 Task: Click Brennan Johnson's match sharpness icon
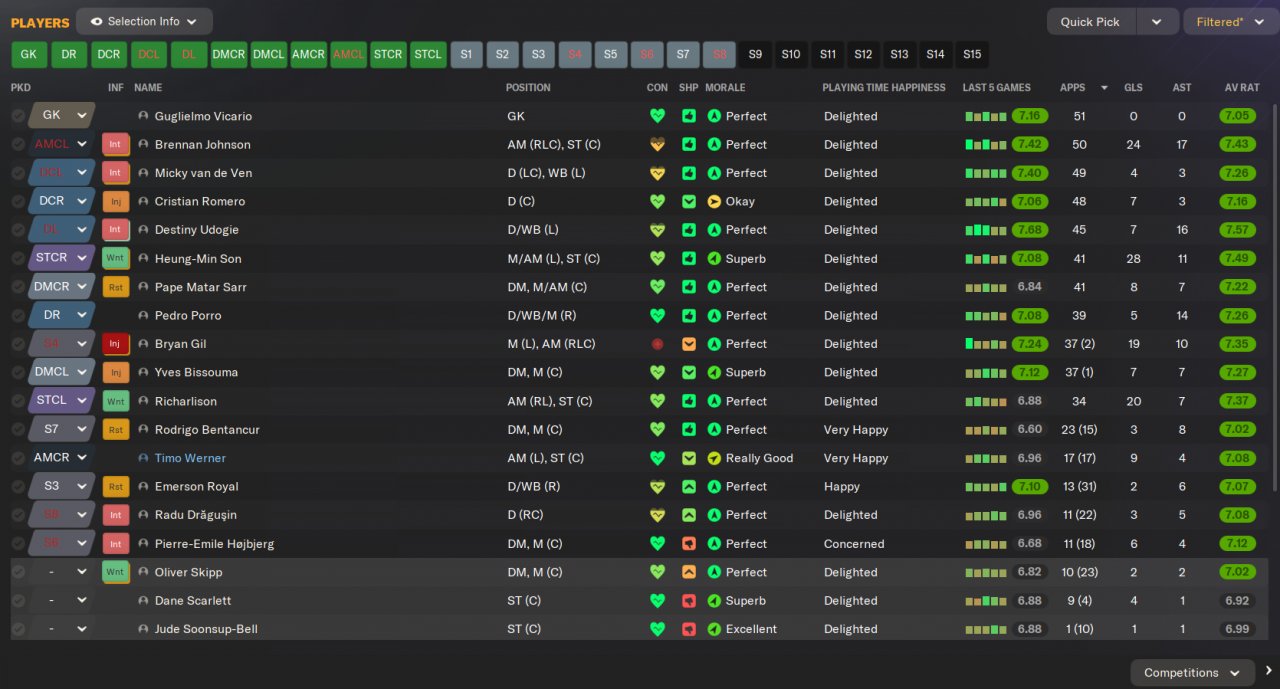(x=689, y=145)
